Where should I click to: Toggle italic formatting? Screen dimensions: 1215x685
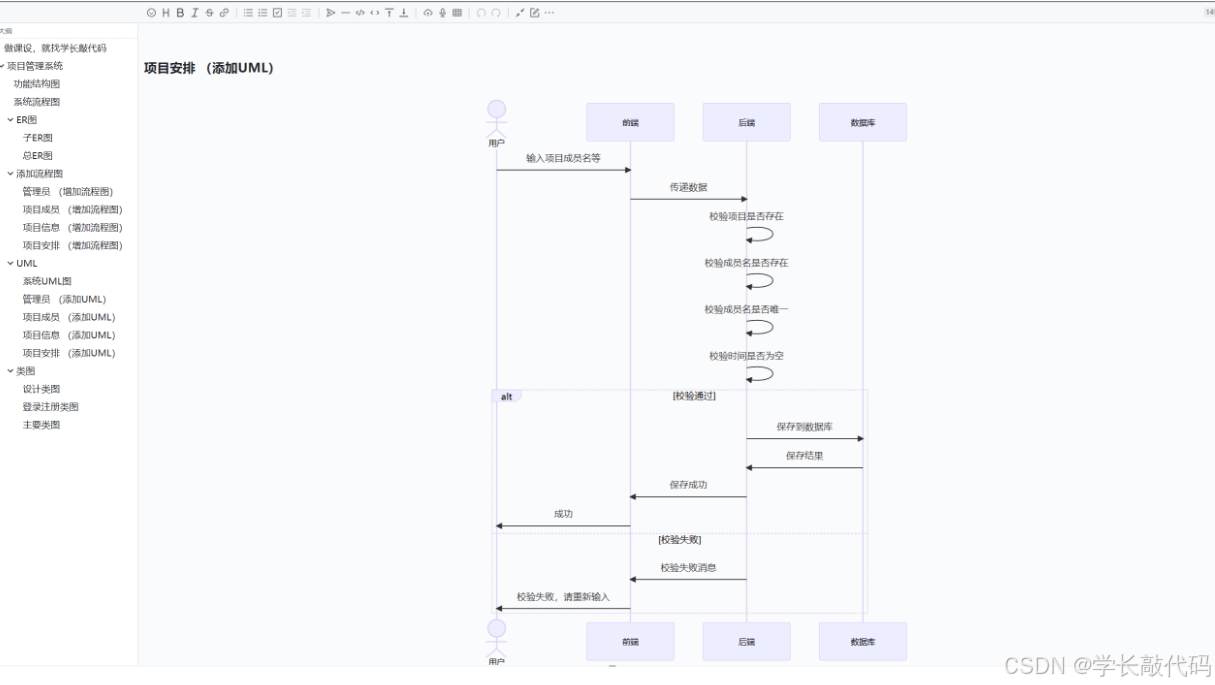(x=195, y=13)
